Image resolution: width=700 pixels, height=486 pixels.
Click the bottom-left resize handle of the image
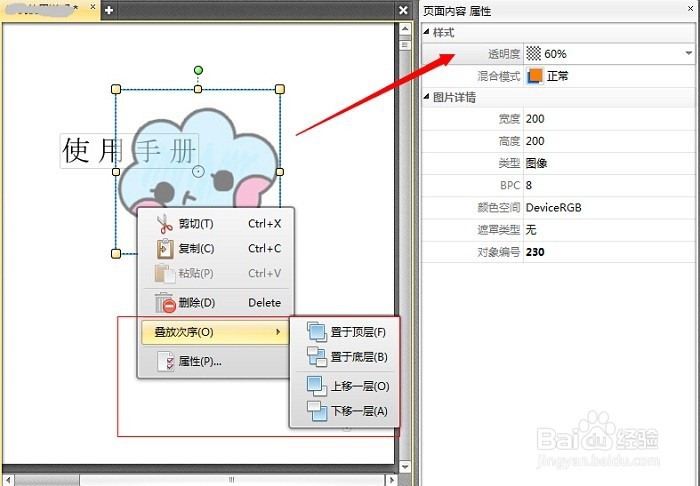(x=116, y=253)
